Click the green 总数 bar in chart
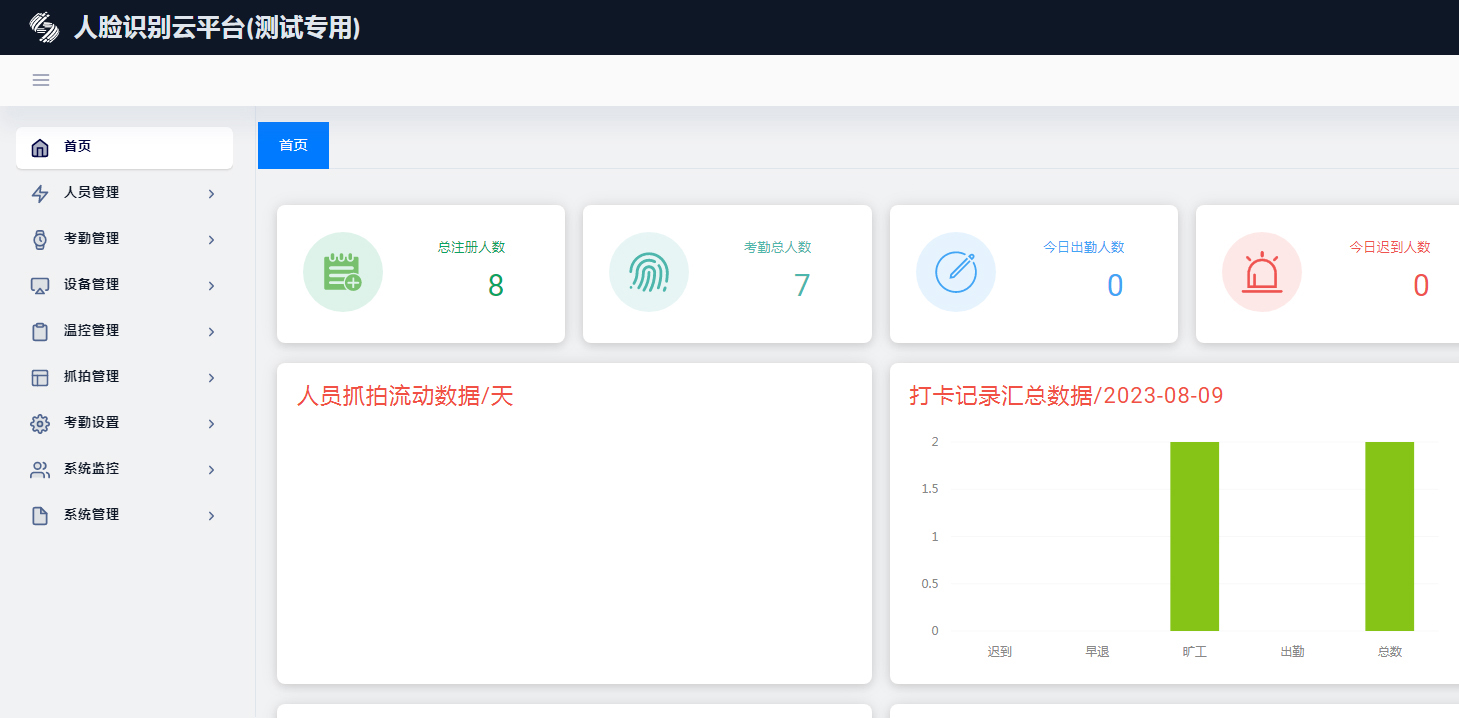The image size is (1459, 718). point(1389,536)
